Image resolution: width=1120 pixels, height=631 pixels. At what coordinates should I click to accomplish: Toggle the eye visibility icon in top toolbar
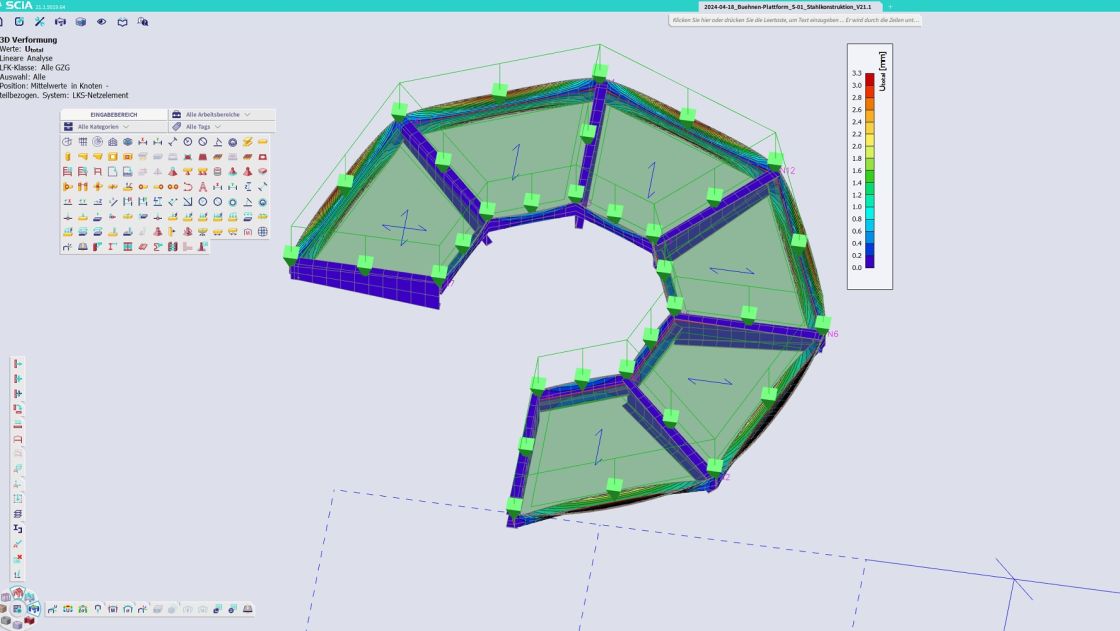pyautogui.click(x=101, y=21)
